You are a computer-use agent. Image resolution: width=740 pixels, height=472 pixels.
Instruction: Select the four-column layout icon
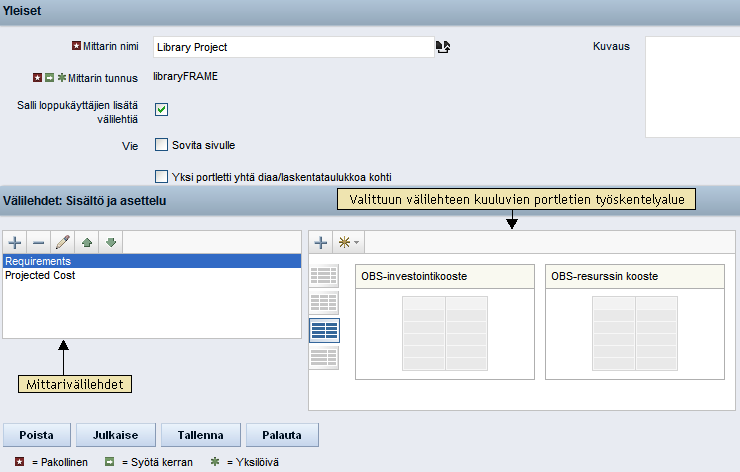(324, 276)
